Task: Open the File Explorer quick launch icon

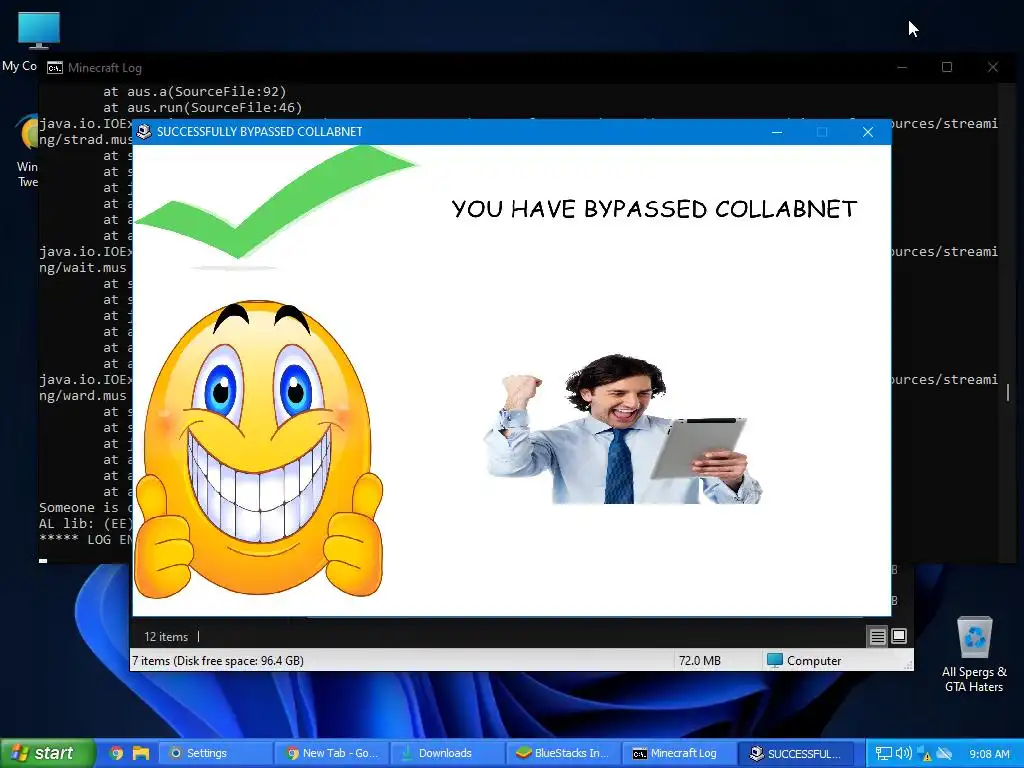Action: (x=141, y=753)
